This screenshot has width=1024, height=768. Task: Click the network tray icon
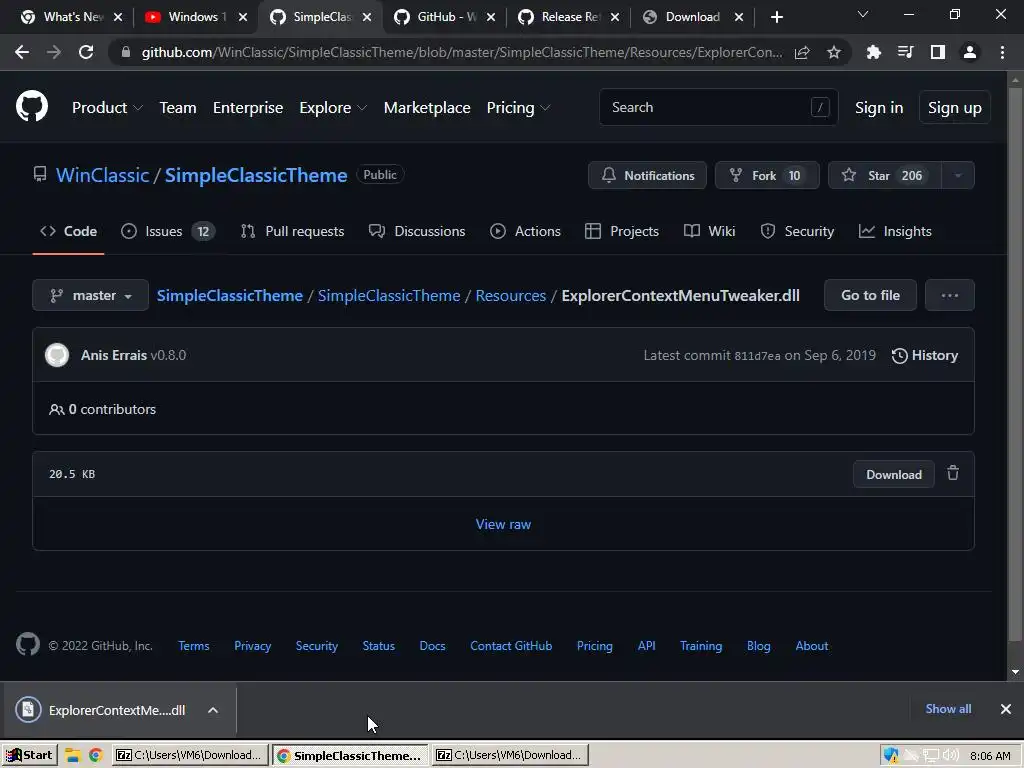pyautogui.click(x=931, y=756)
